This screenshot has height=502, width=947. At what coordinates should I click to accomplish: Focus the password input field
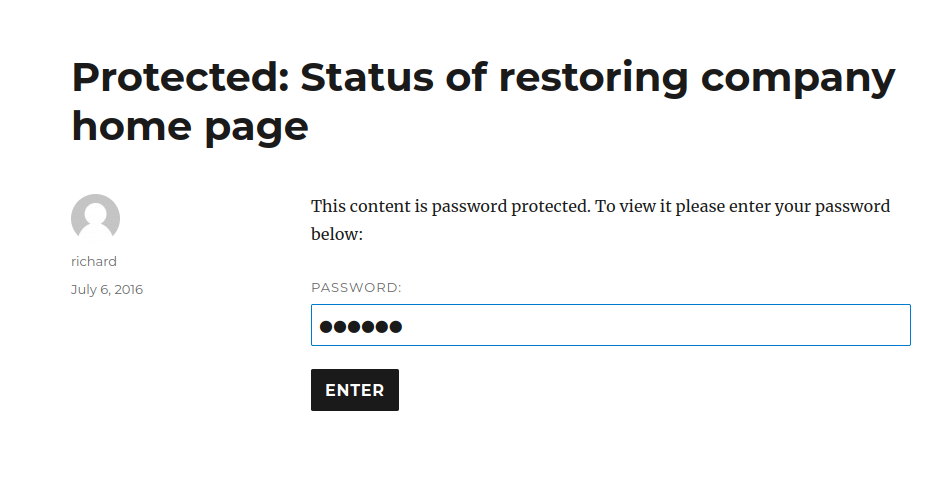click(610, 326)
